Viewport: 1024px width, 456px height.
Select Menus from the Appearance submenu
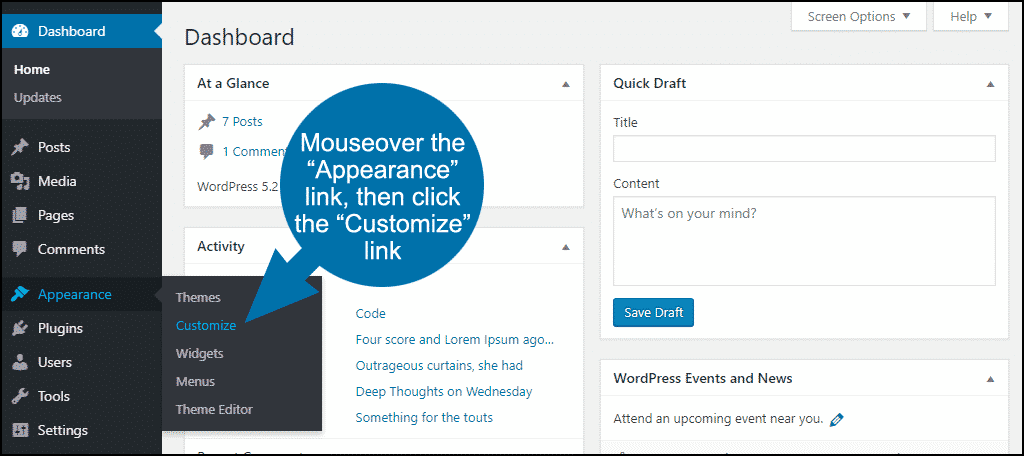point(195,382)
